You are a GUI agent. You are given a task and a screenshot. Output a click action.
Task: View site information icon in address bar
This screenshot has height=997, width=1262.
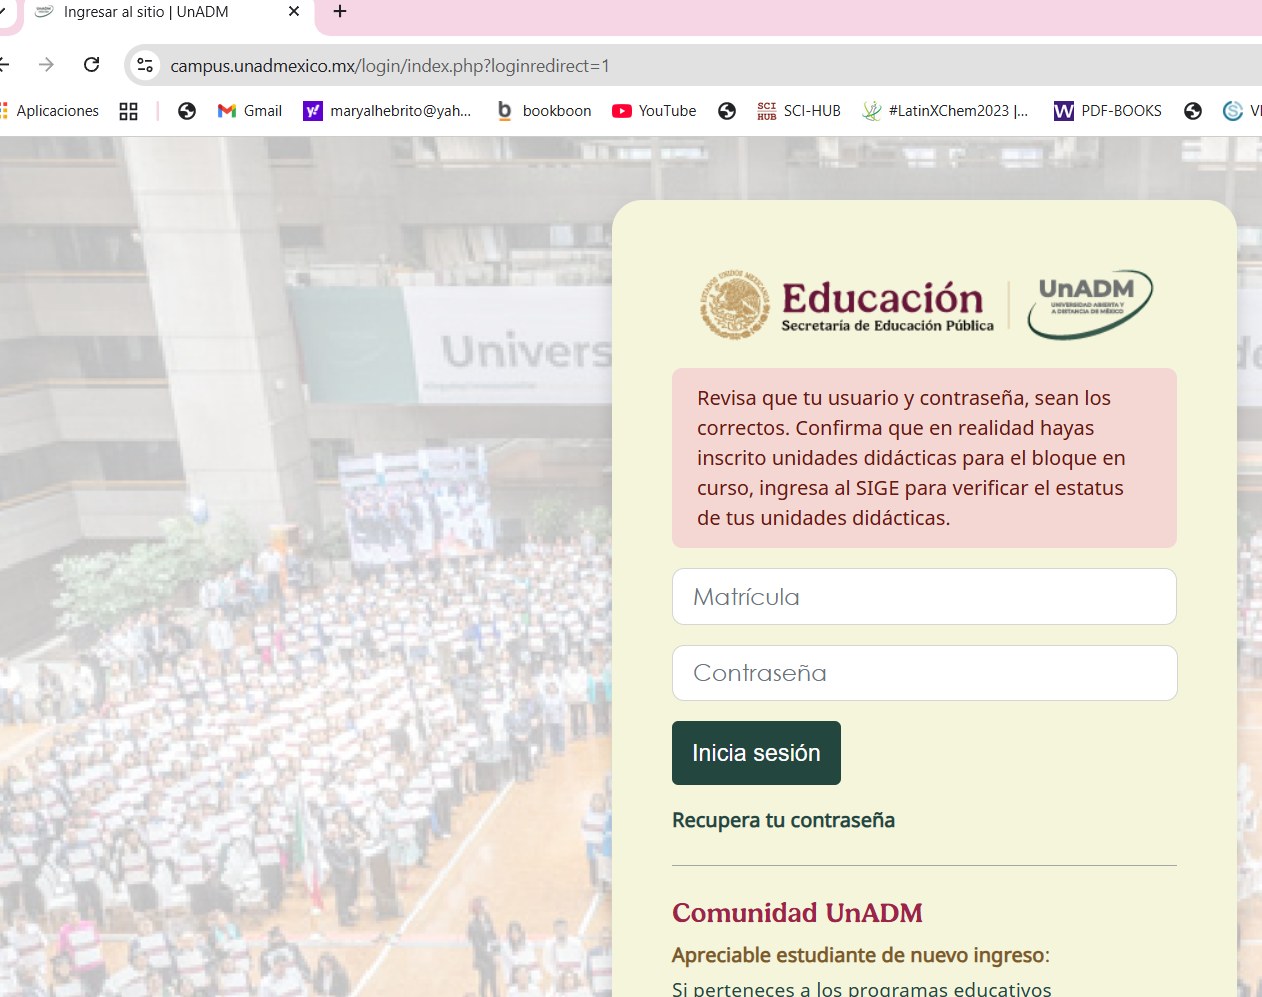point(145,66)
